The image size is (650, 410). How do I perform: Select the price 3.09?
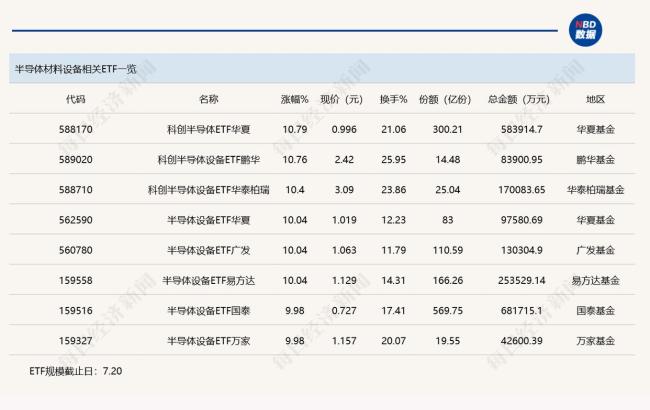(344, 190)
